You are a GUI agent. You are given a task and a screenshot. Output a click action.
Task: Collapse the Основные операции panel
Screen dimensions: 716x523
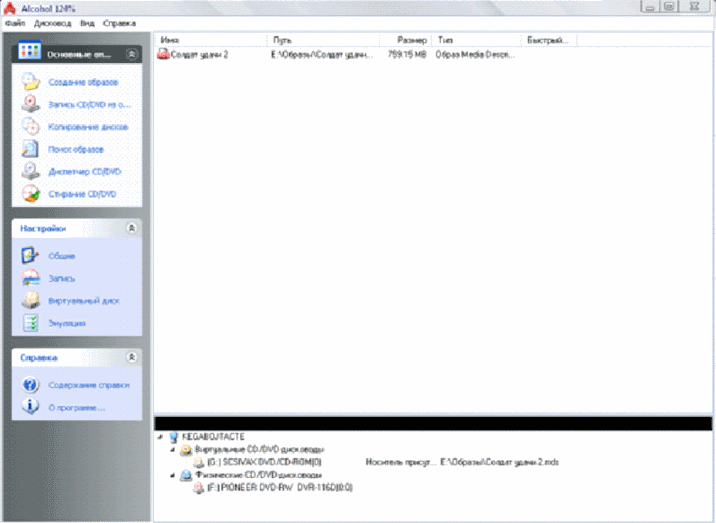pyautogui.click(x=132, y=54)
